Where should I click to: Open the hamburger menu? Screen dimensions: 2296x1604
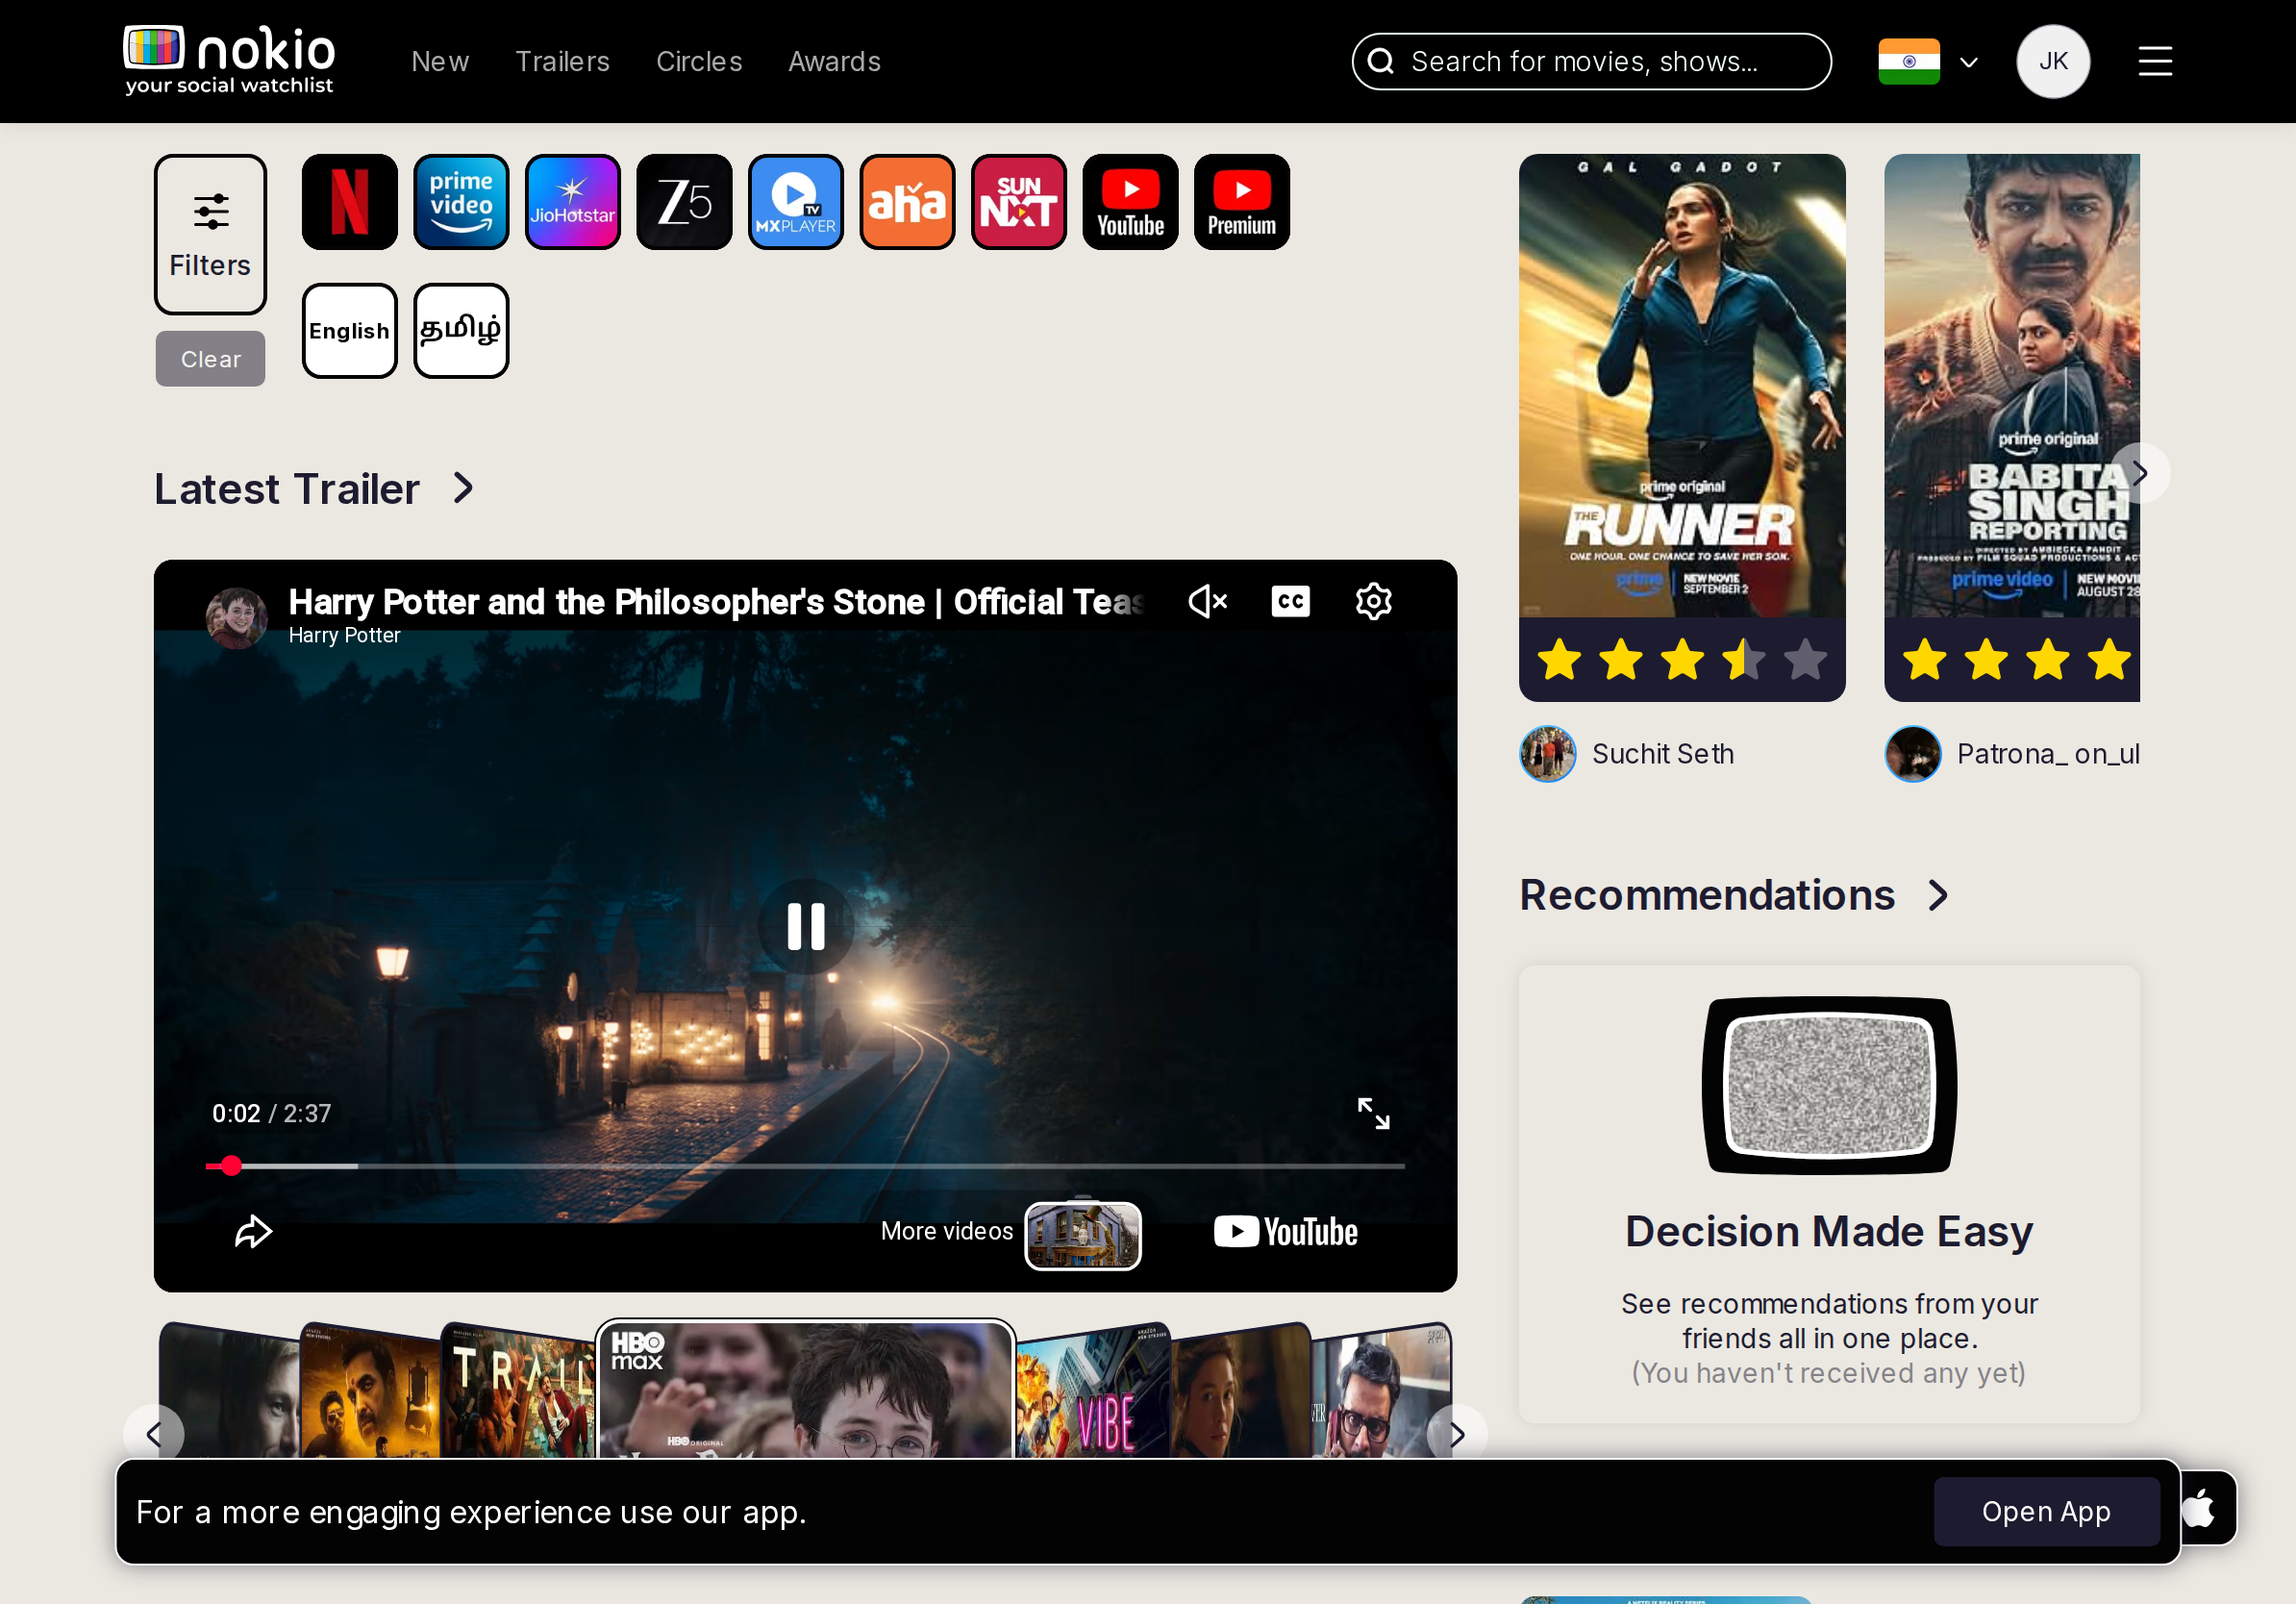point(2155,62)
